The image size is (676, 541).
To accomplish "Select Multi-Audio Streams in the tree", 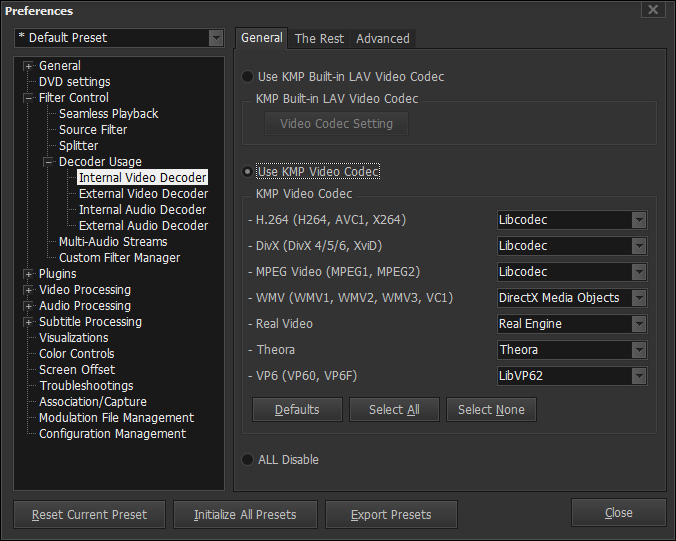I will pos(113,242).
